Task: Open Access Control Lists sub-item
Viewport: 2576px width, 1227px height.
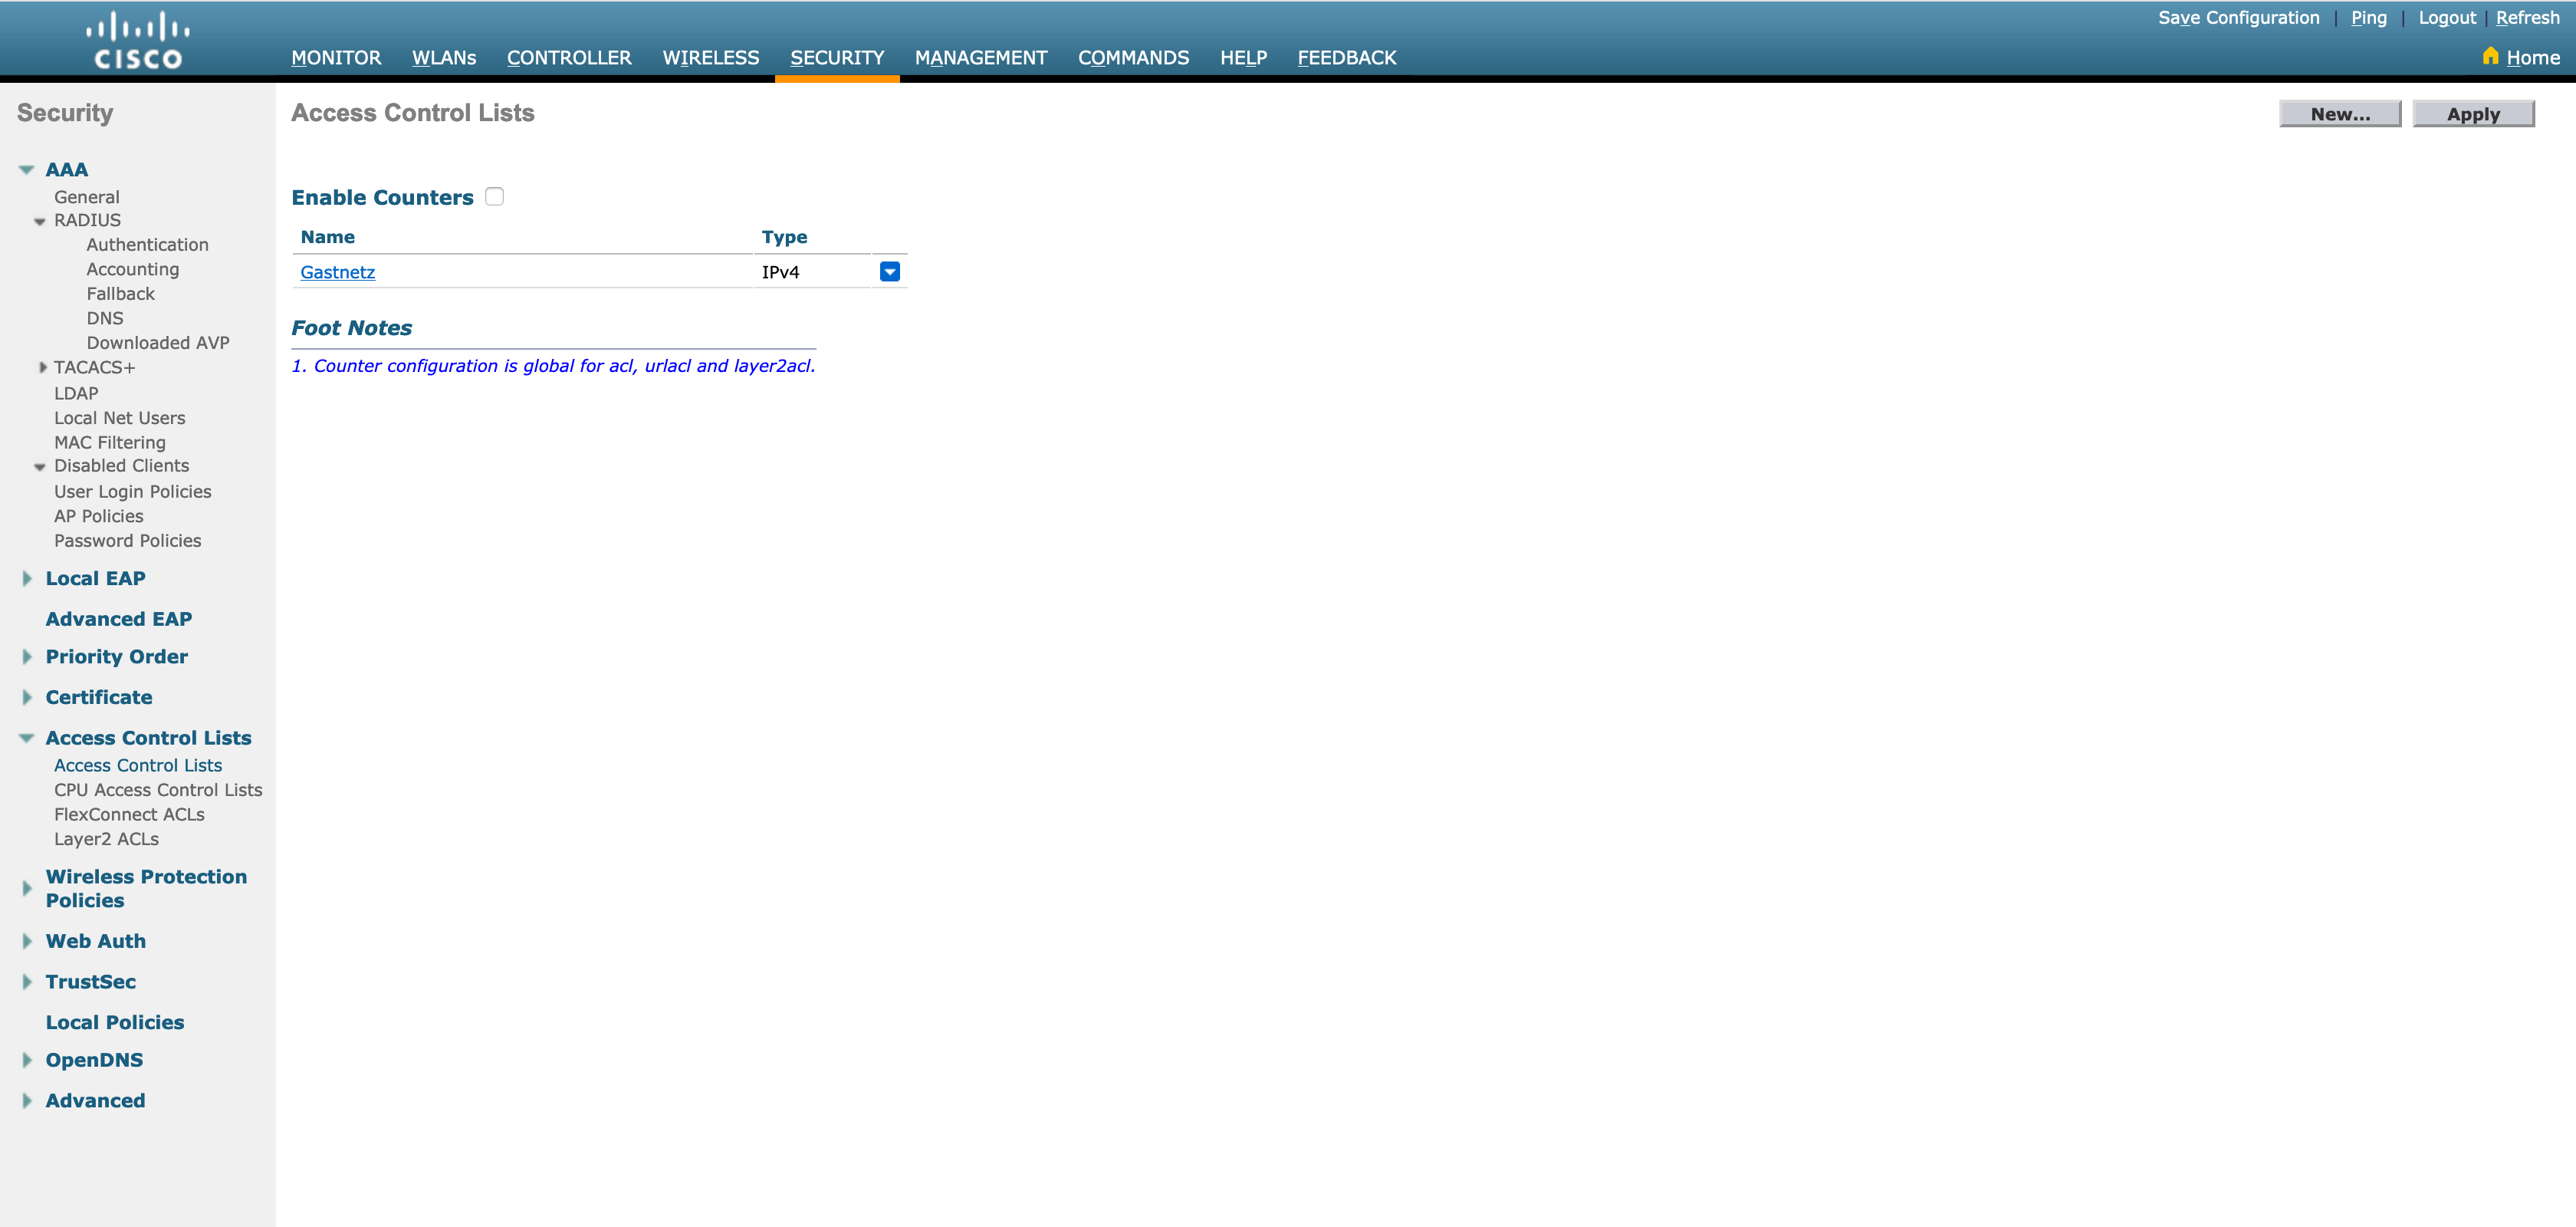Action: pyautogui.click(x=138, y=765)
